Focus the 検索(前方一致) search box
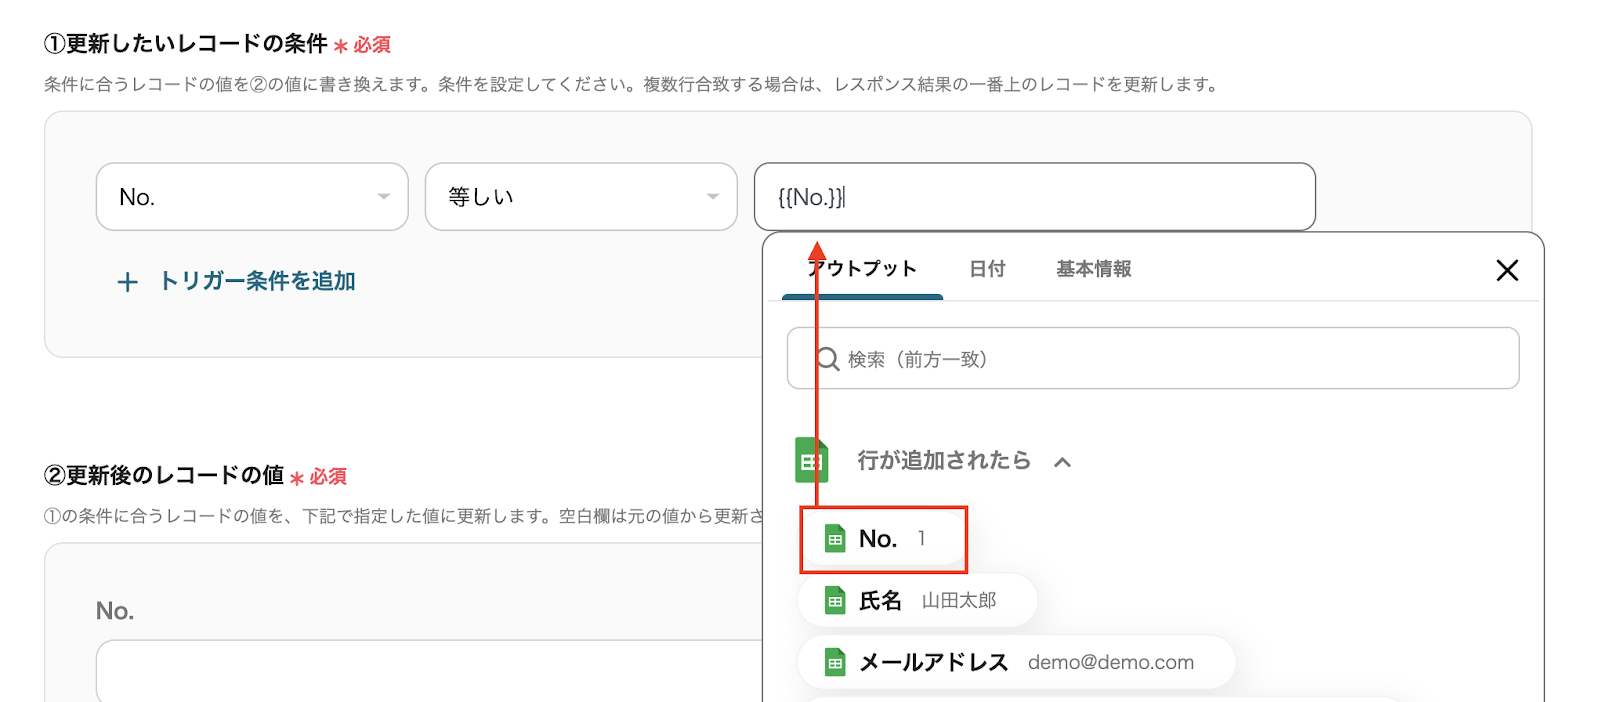Screen dimensions: 1600x702 (x=1170, y=359)
